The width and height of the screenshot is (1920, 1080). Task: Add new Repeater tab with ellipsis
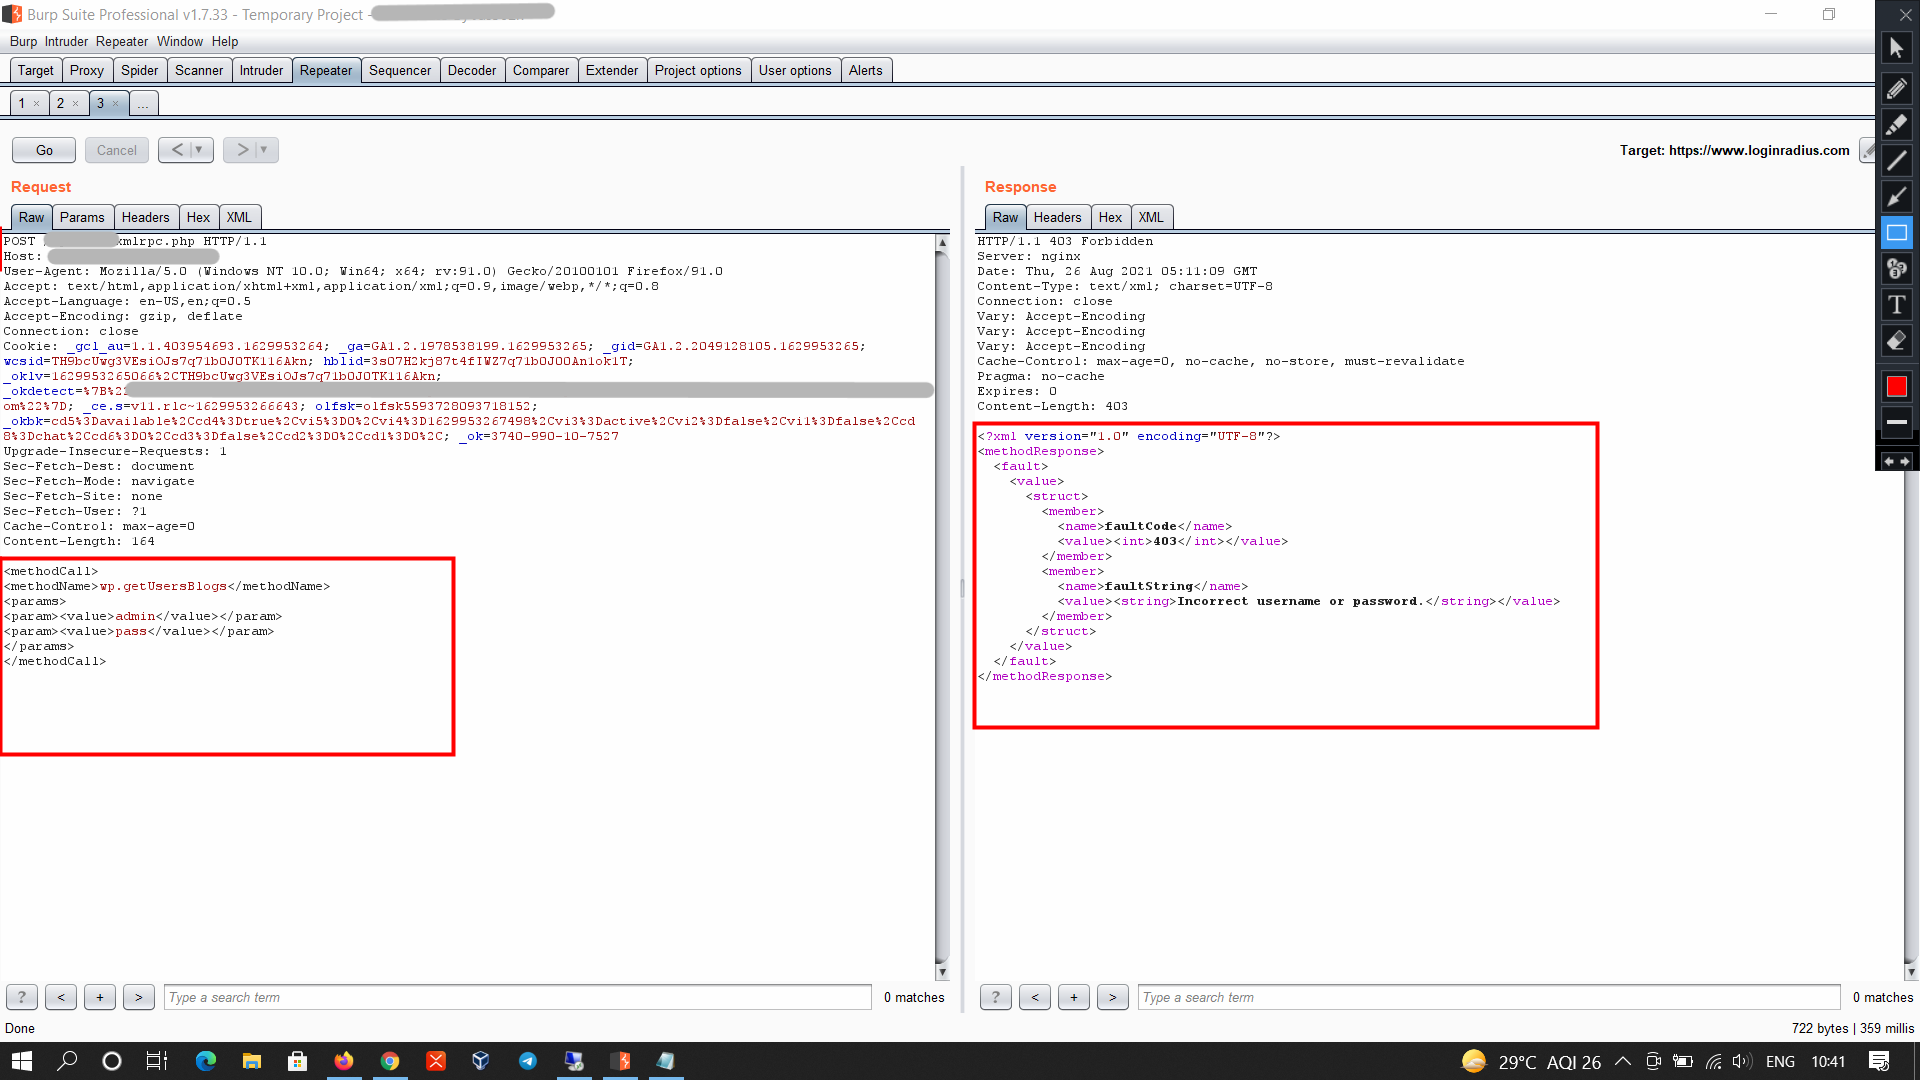click(143, 103)
